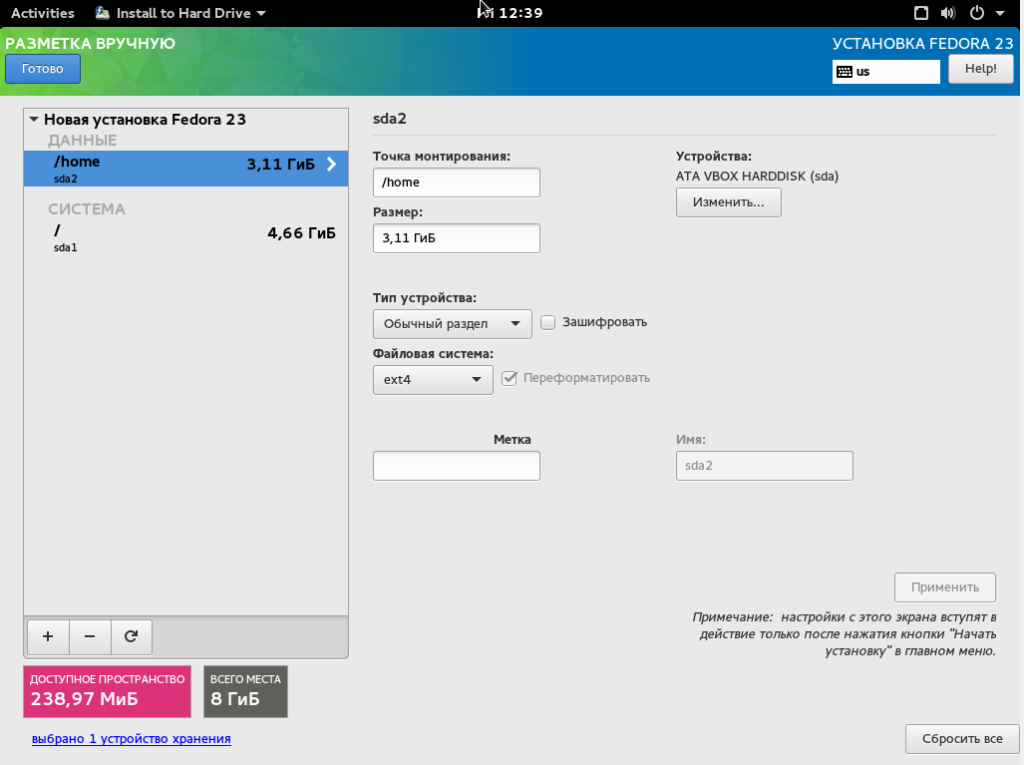Collapse the Новая установка Fedora 23 tree
Image resolution: width=1024 pixels, height=765 pixels.
[x=36, y=119]
